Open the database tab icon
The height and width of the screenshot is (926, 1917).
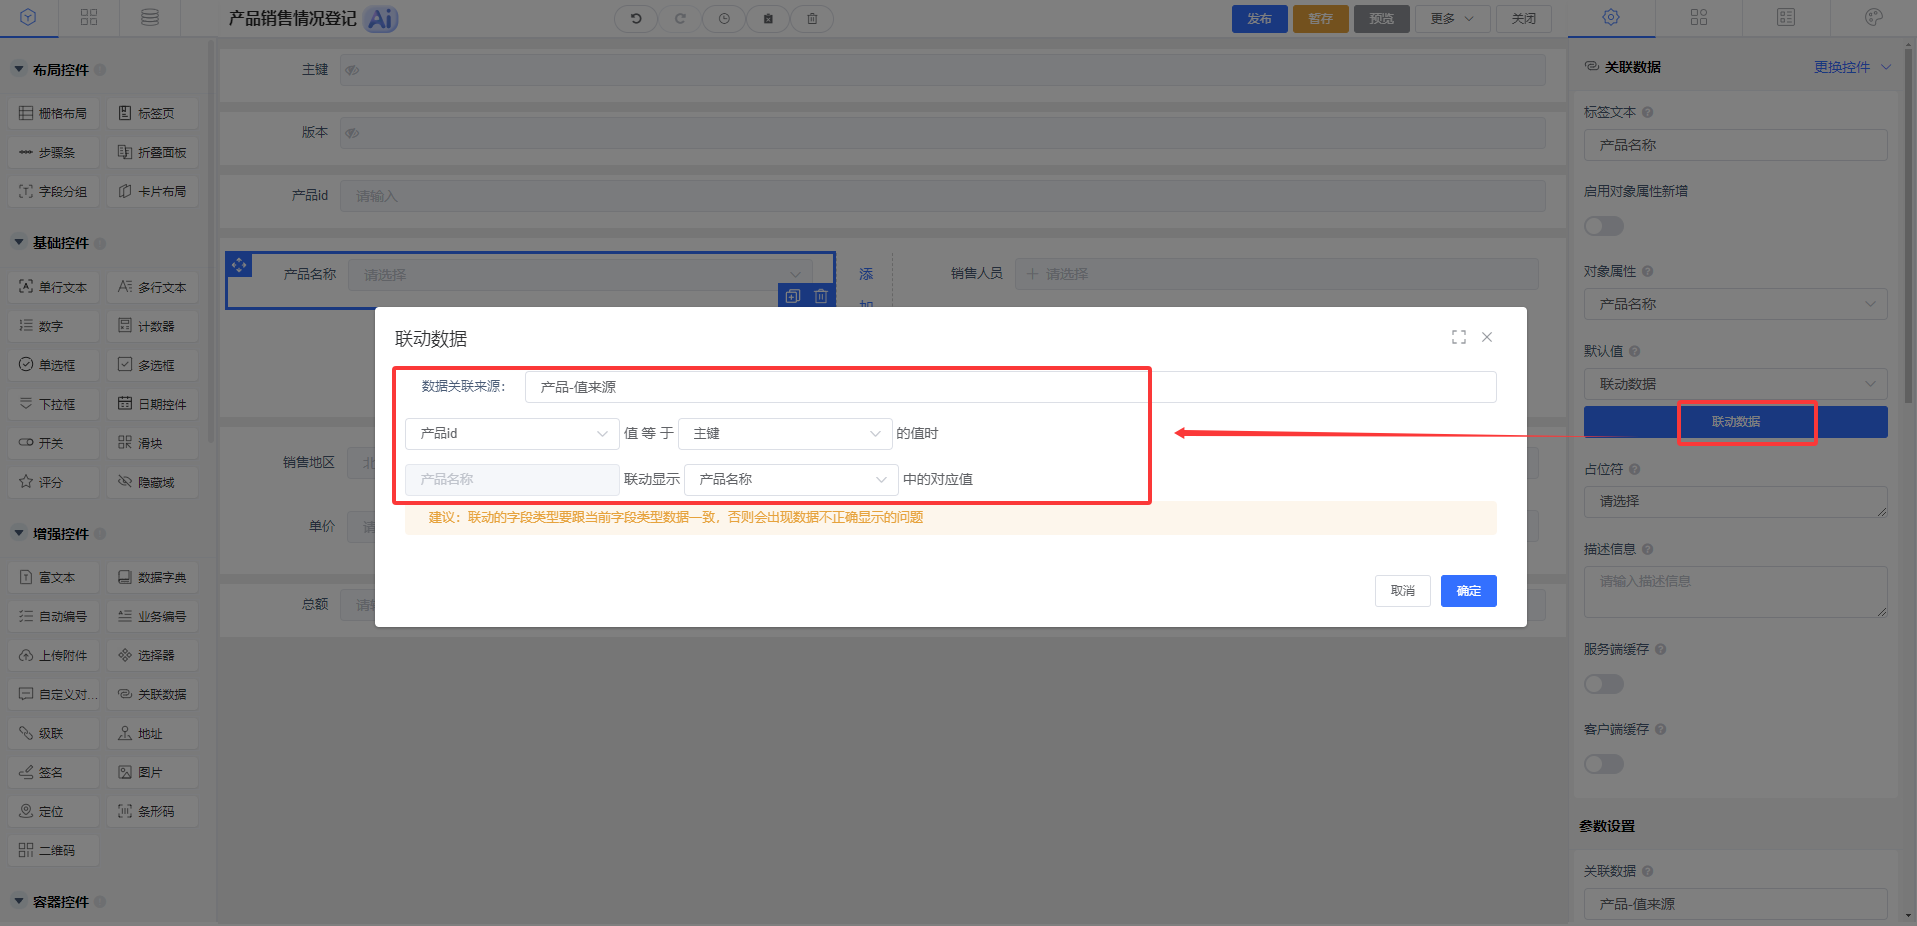(x=150, y=18)
